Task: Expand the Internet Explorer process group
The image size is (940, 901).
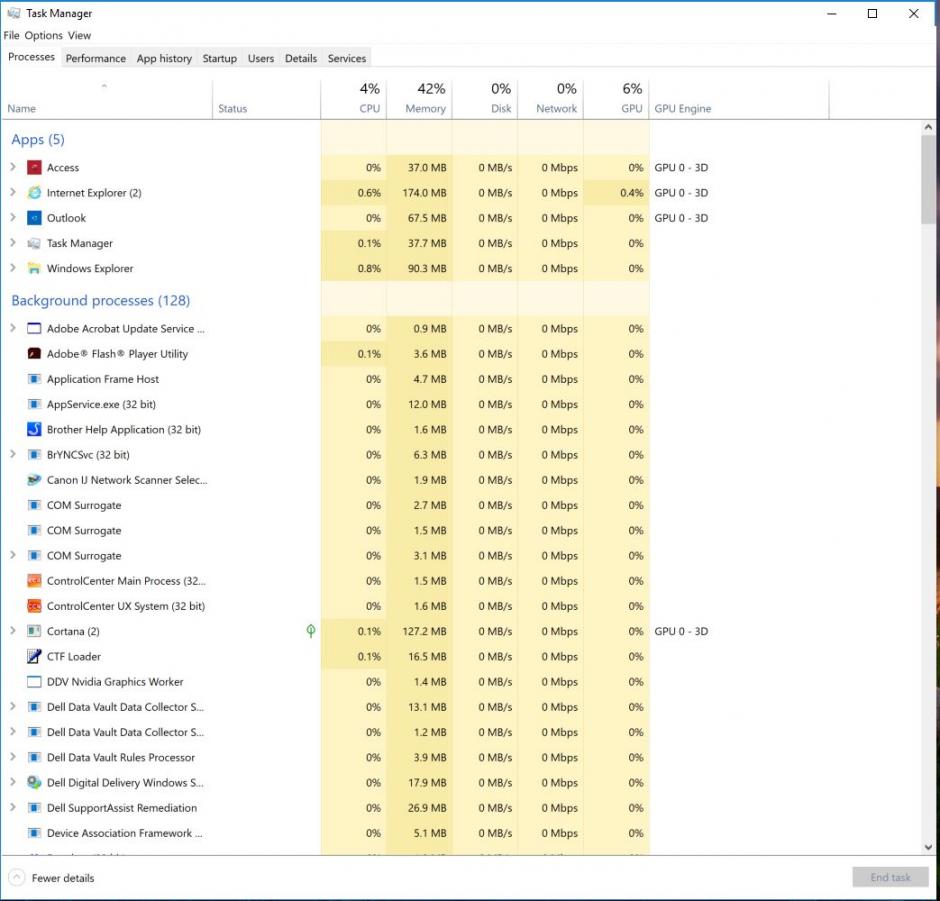Action: [x=12, y=193]
